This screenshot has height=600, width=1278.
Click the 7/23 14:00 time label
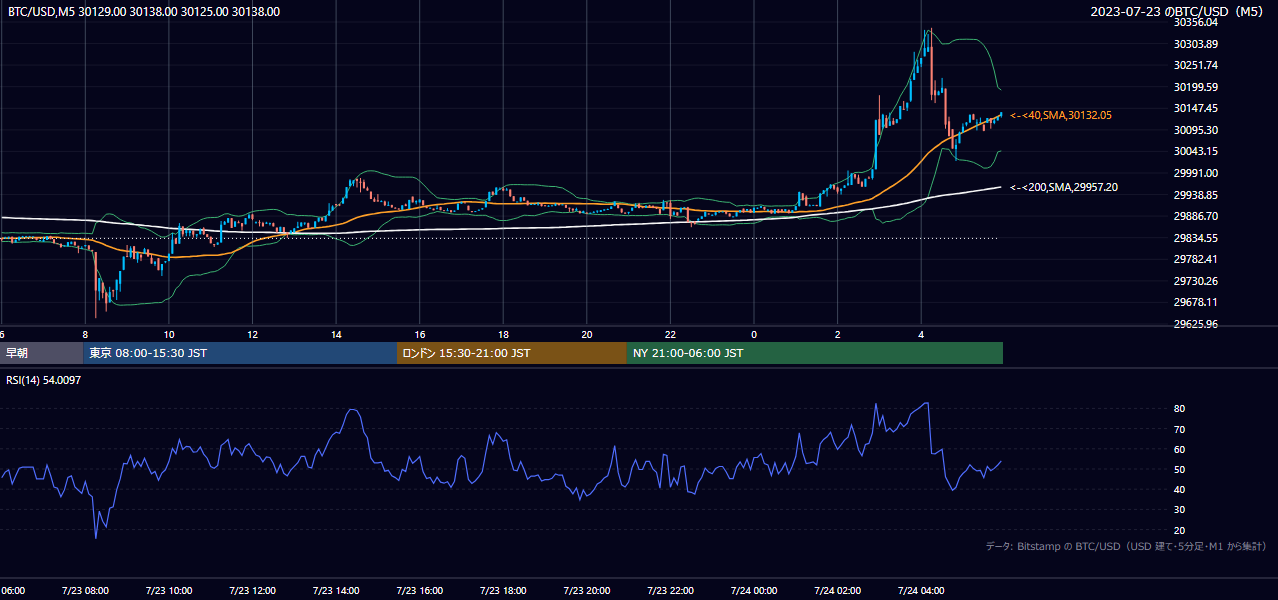[x=335, y=591]
